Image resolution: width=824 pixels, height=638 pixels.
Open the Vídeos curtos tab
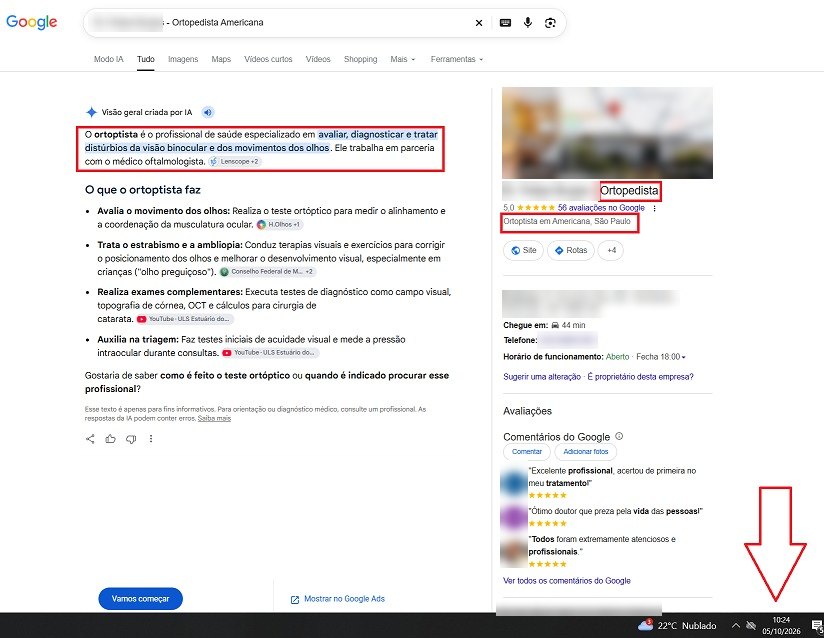pos(268,59)
